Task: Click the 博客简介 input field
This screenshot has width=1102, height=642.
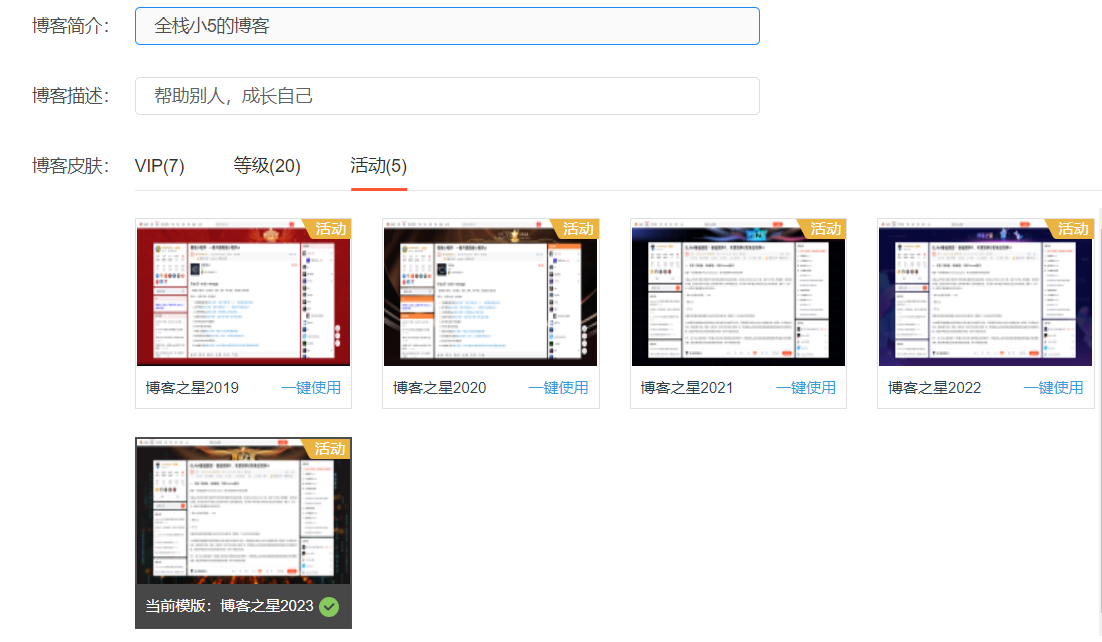Action: pyautogui.click(x=447, y=26)
